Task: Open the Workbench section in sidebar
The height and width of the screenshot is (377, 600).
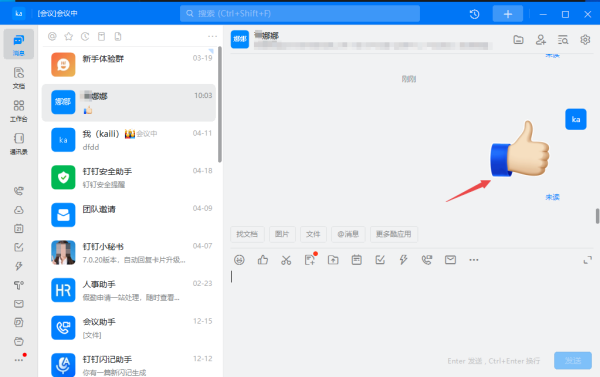Action: pyautogui.click(x=19, y=111)
